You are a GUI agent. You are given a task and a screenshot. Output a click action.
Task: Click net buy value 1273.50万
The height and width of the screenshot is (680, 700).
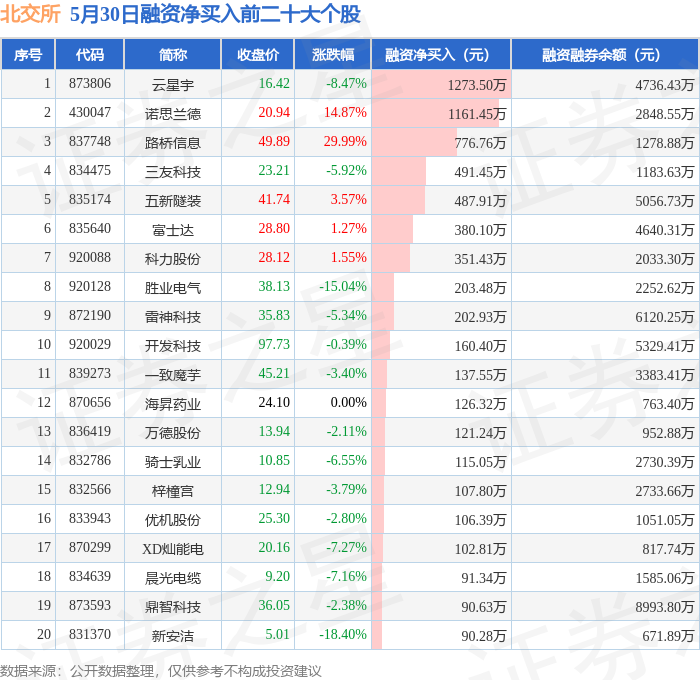477,84
